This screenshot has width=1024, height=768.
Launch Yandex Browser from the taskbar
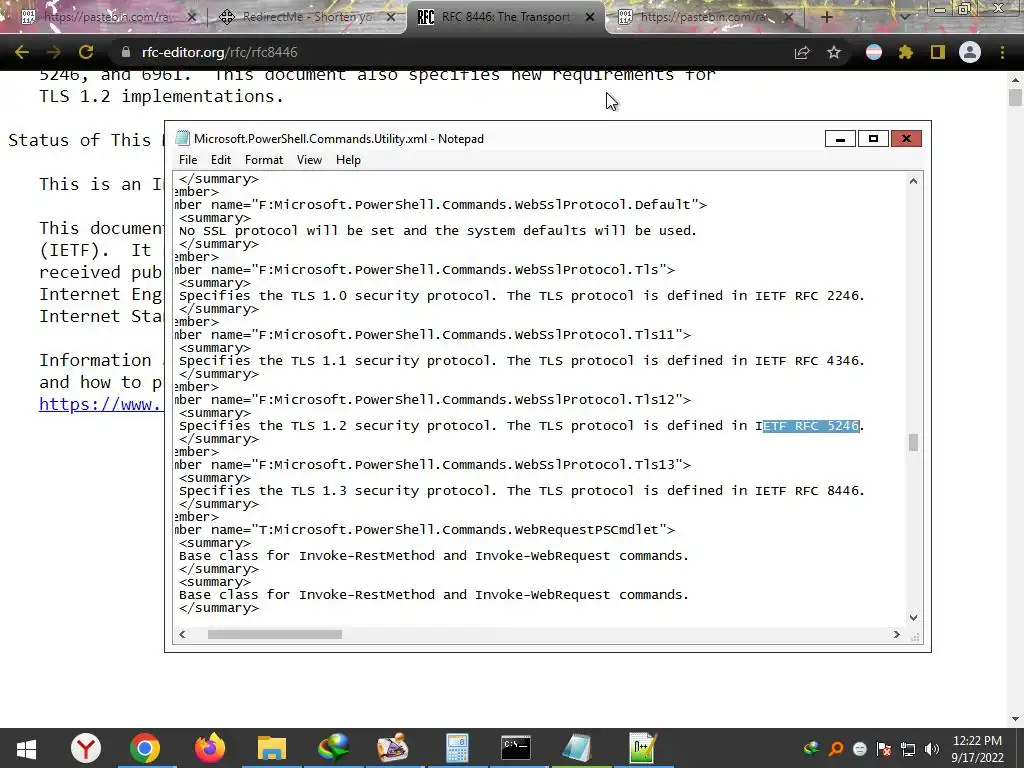86,748
